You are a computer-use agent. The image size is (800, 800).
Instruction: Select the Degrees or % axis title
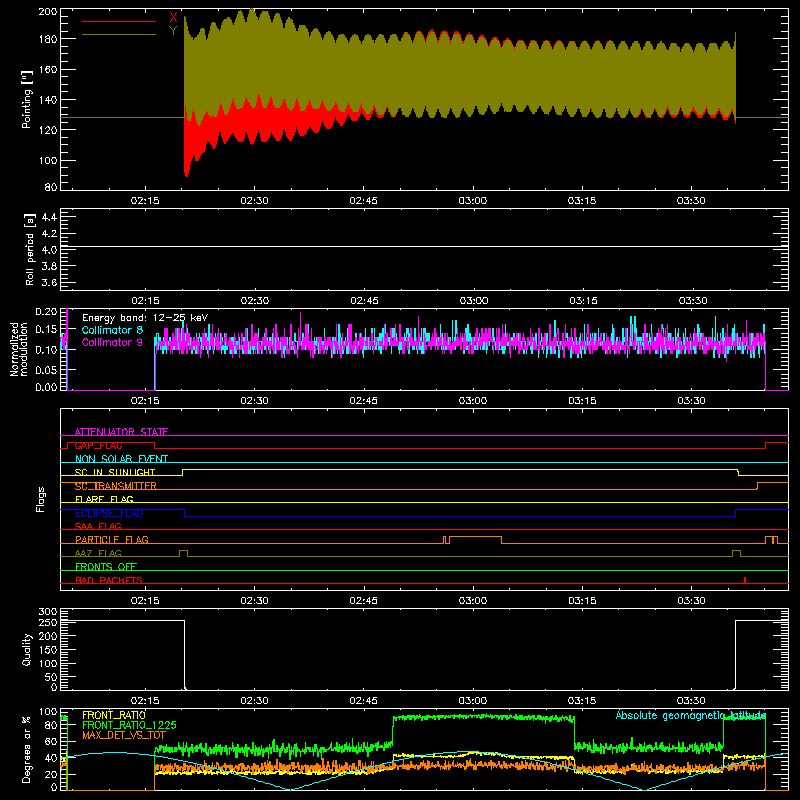27,749
